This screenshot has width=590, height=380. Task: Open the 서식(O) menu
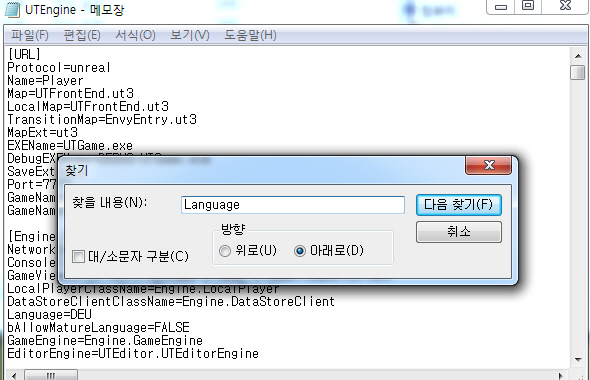pyautogui.click(x=135, y=35)
